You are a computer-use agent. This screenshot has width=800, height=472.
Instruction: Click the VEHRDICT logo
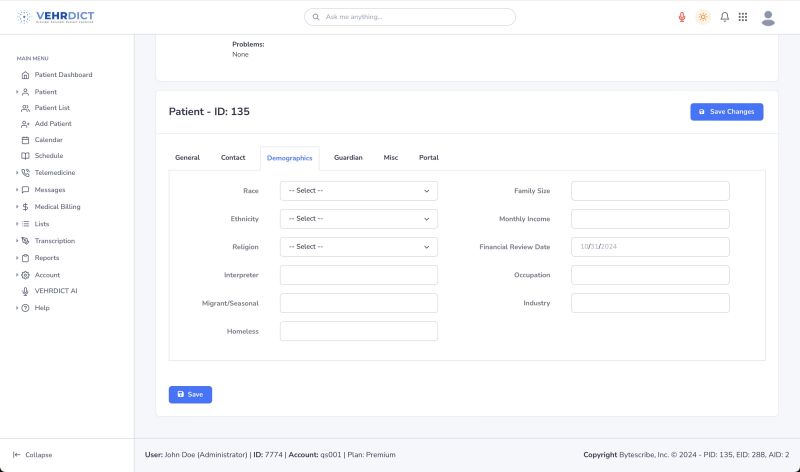(x=55, y=17)
